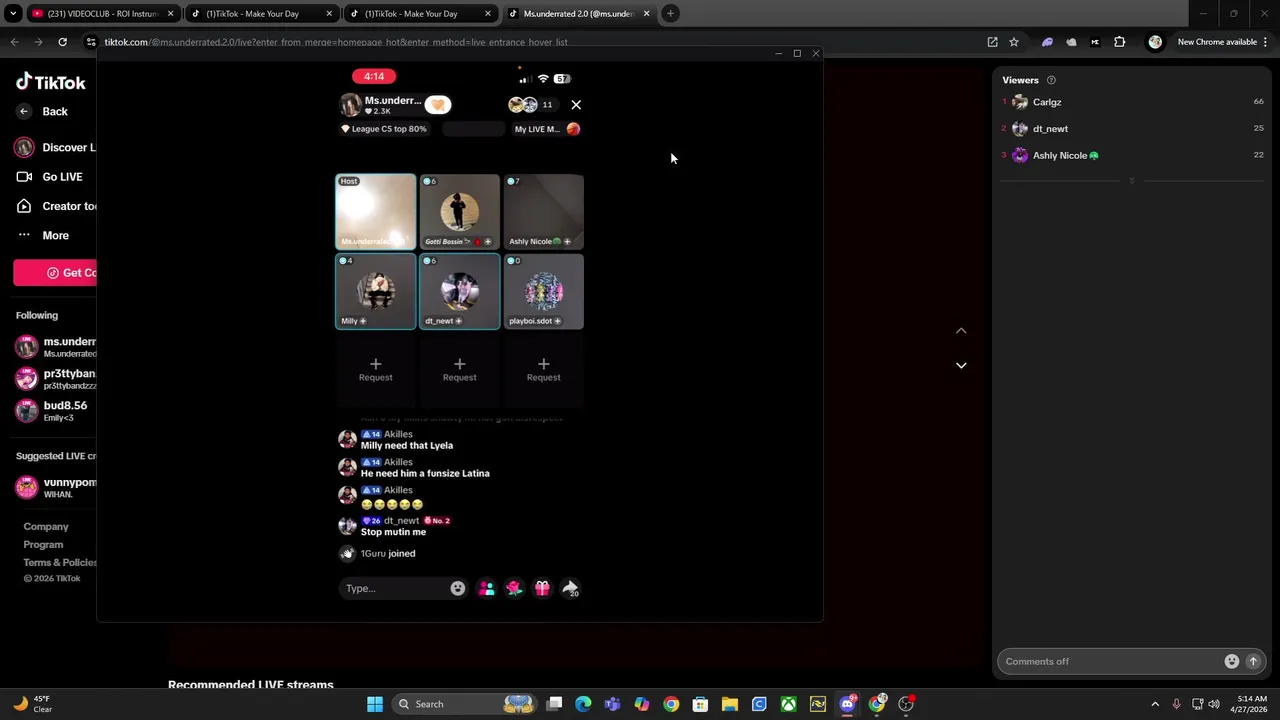Open Microsoft Edge from taskbar
The height and width of the screenshot is (720, 1280).
[x=584, y=704]
